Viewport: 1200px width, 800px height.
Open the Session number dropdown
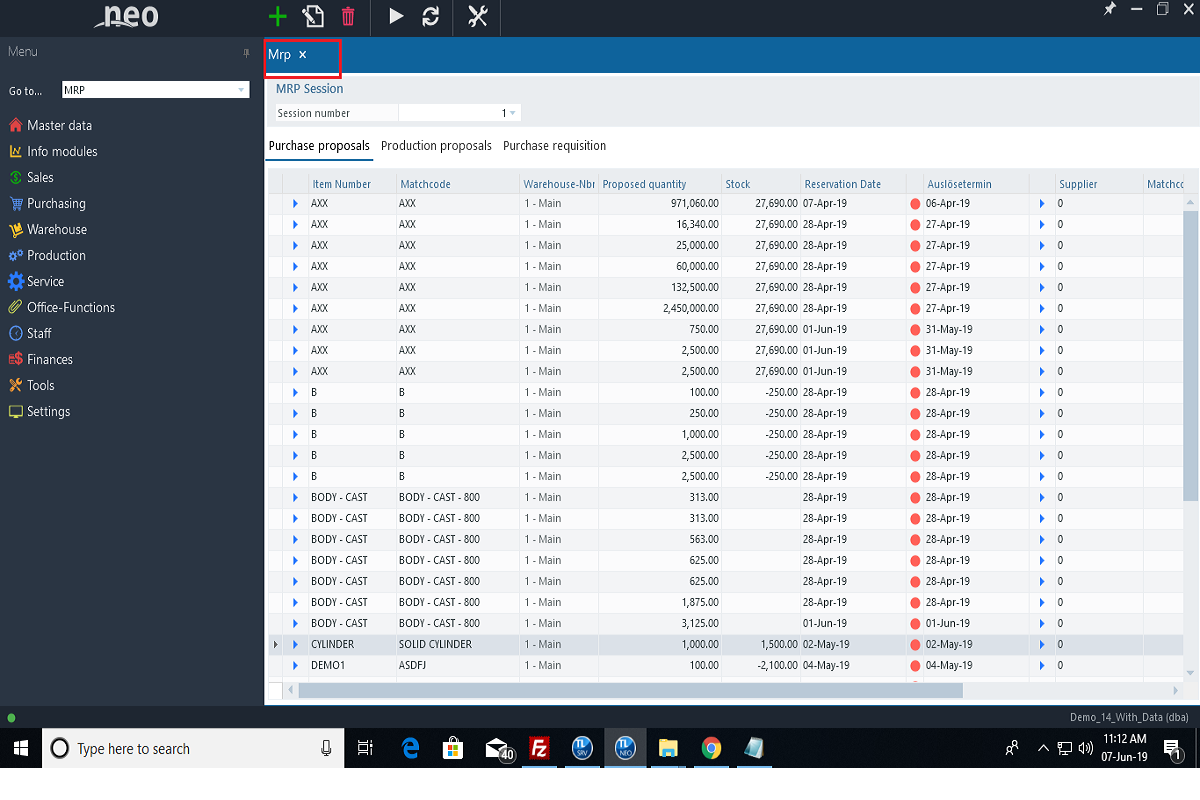[x=513, y=114]
